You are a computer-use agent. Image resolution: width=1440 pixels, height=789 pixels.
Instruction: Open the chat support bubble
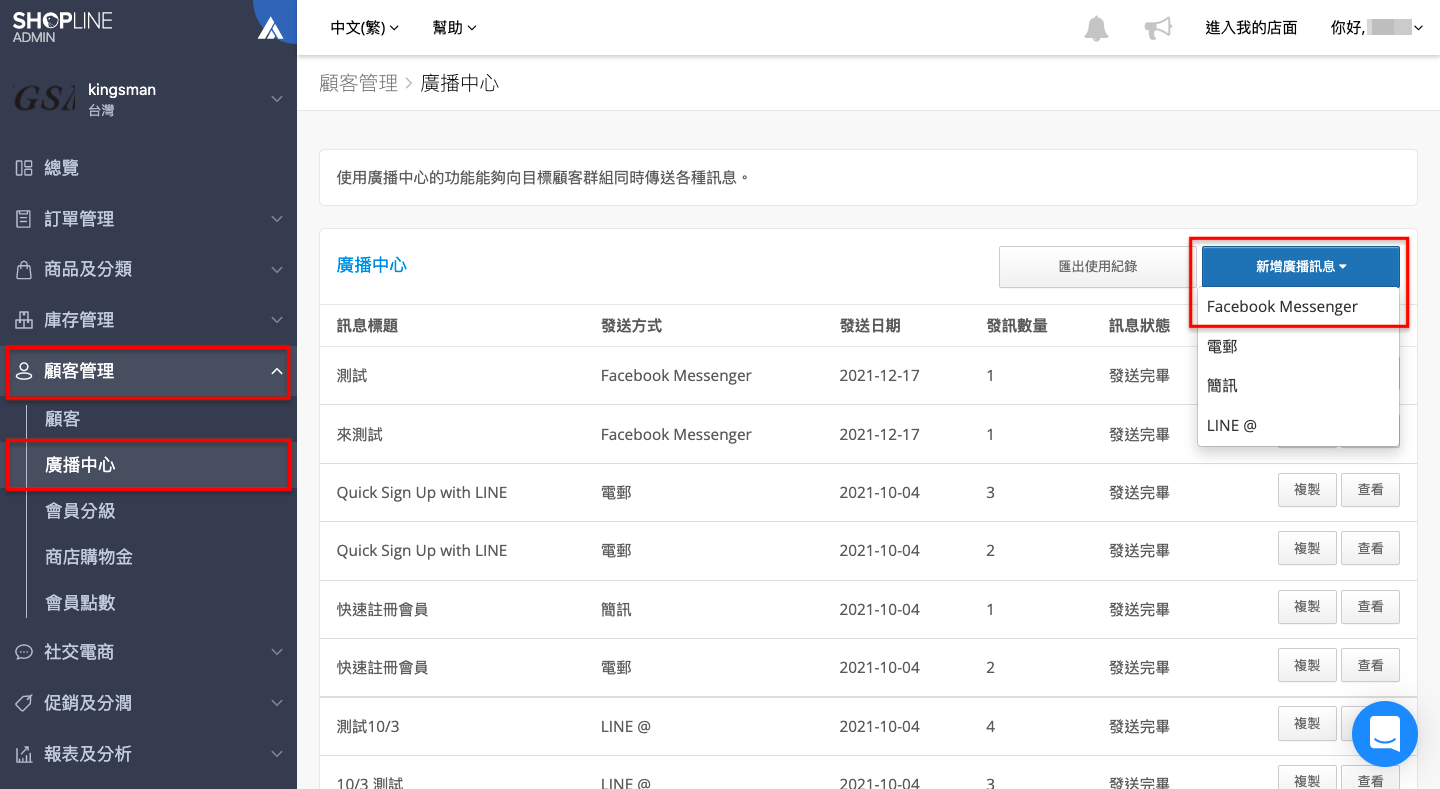[x=1385, y=734]
